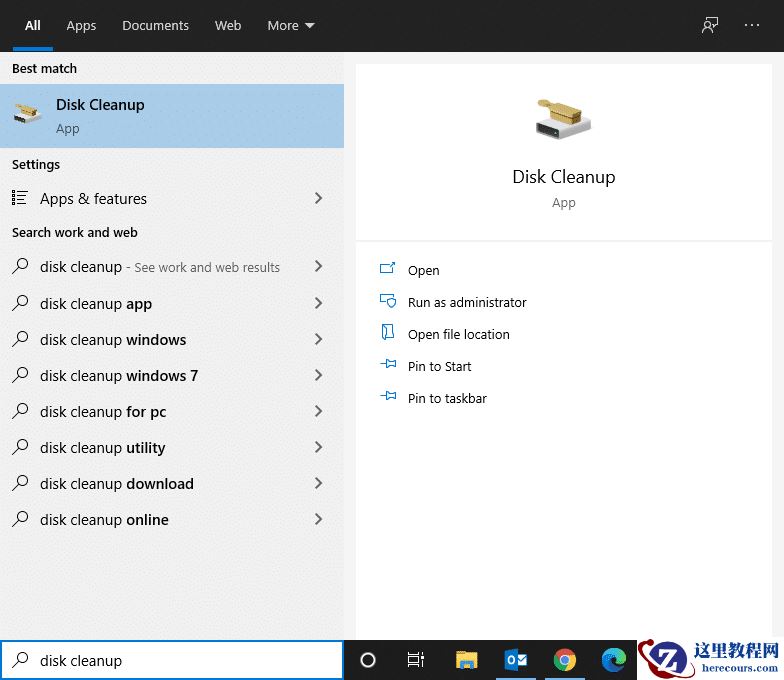Expand the Apps & features result arrow
Image resolution: width=784 pixels, height=680 pixels.
[x=318, y=199]
